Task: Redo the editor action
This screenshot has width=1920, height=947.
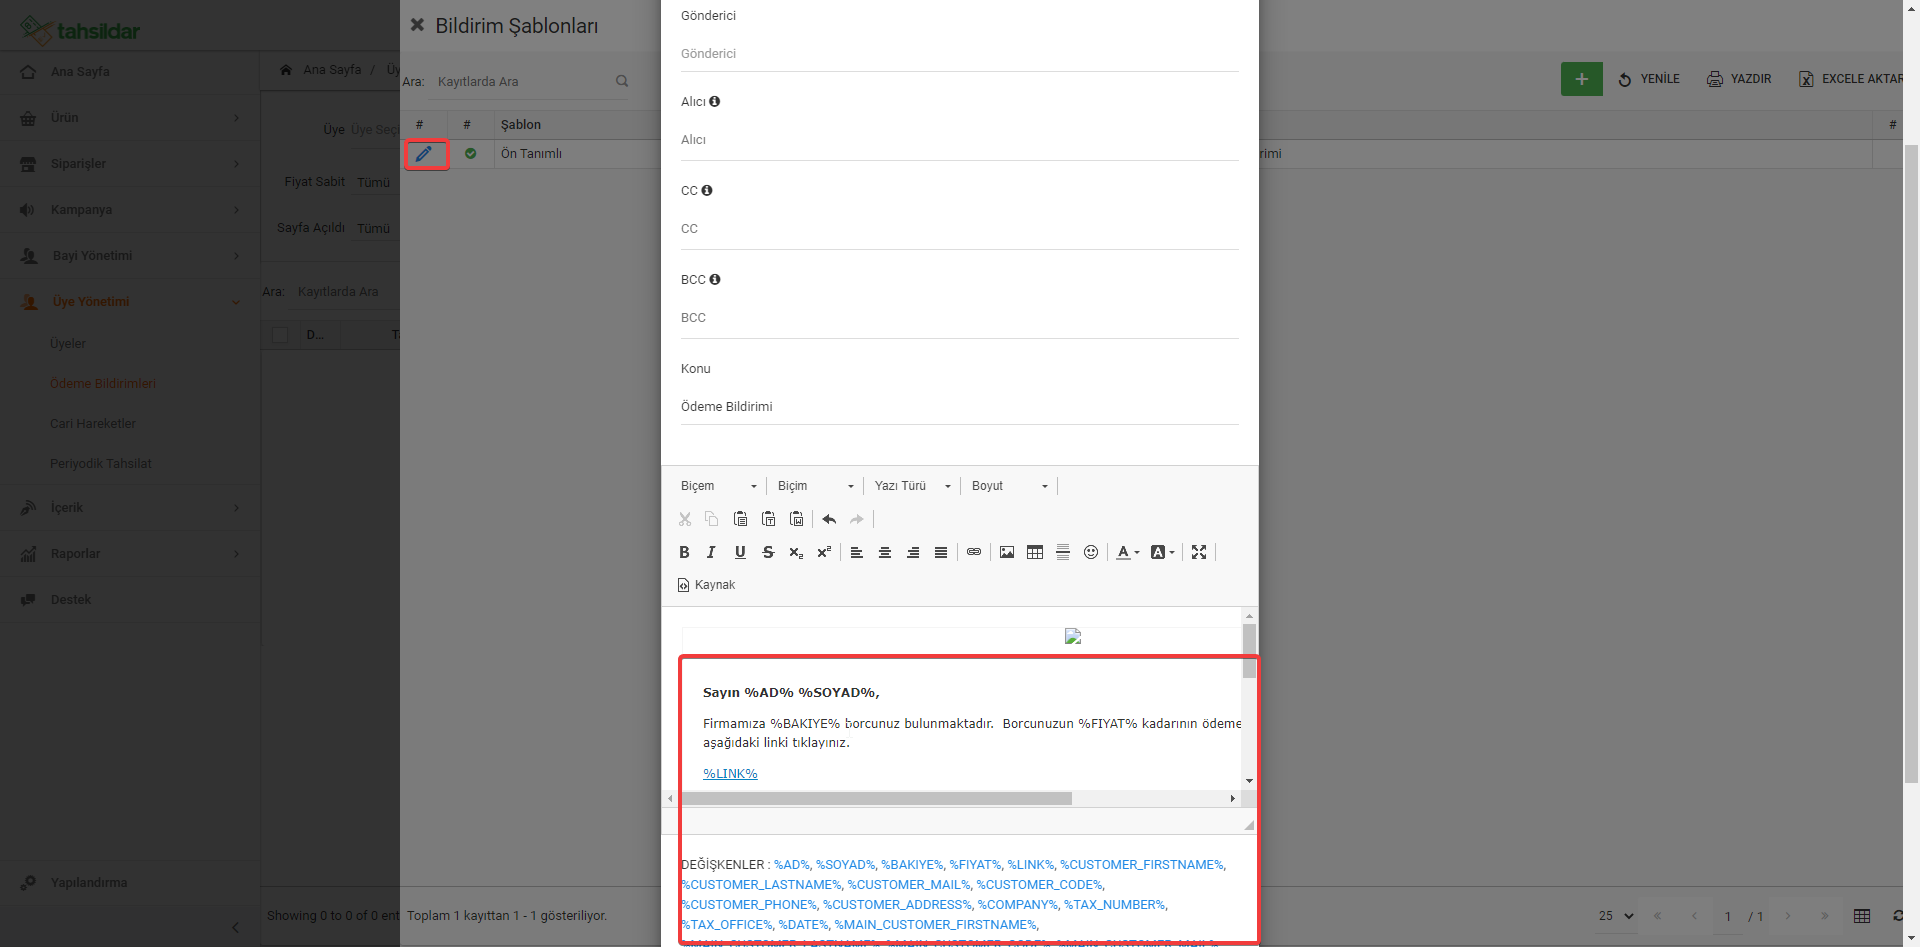Action: point(857,519)
